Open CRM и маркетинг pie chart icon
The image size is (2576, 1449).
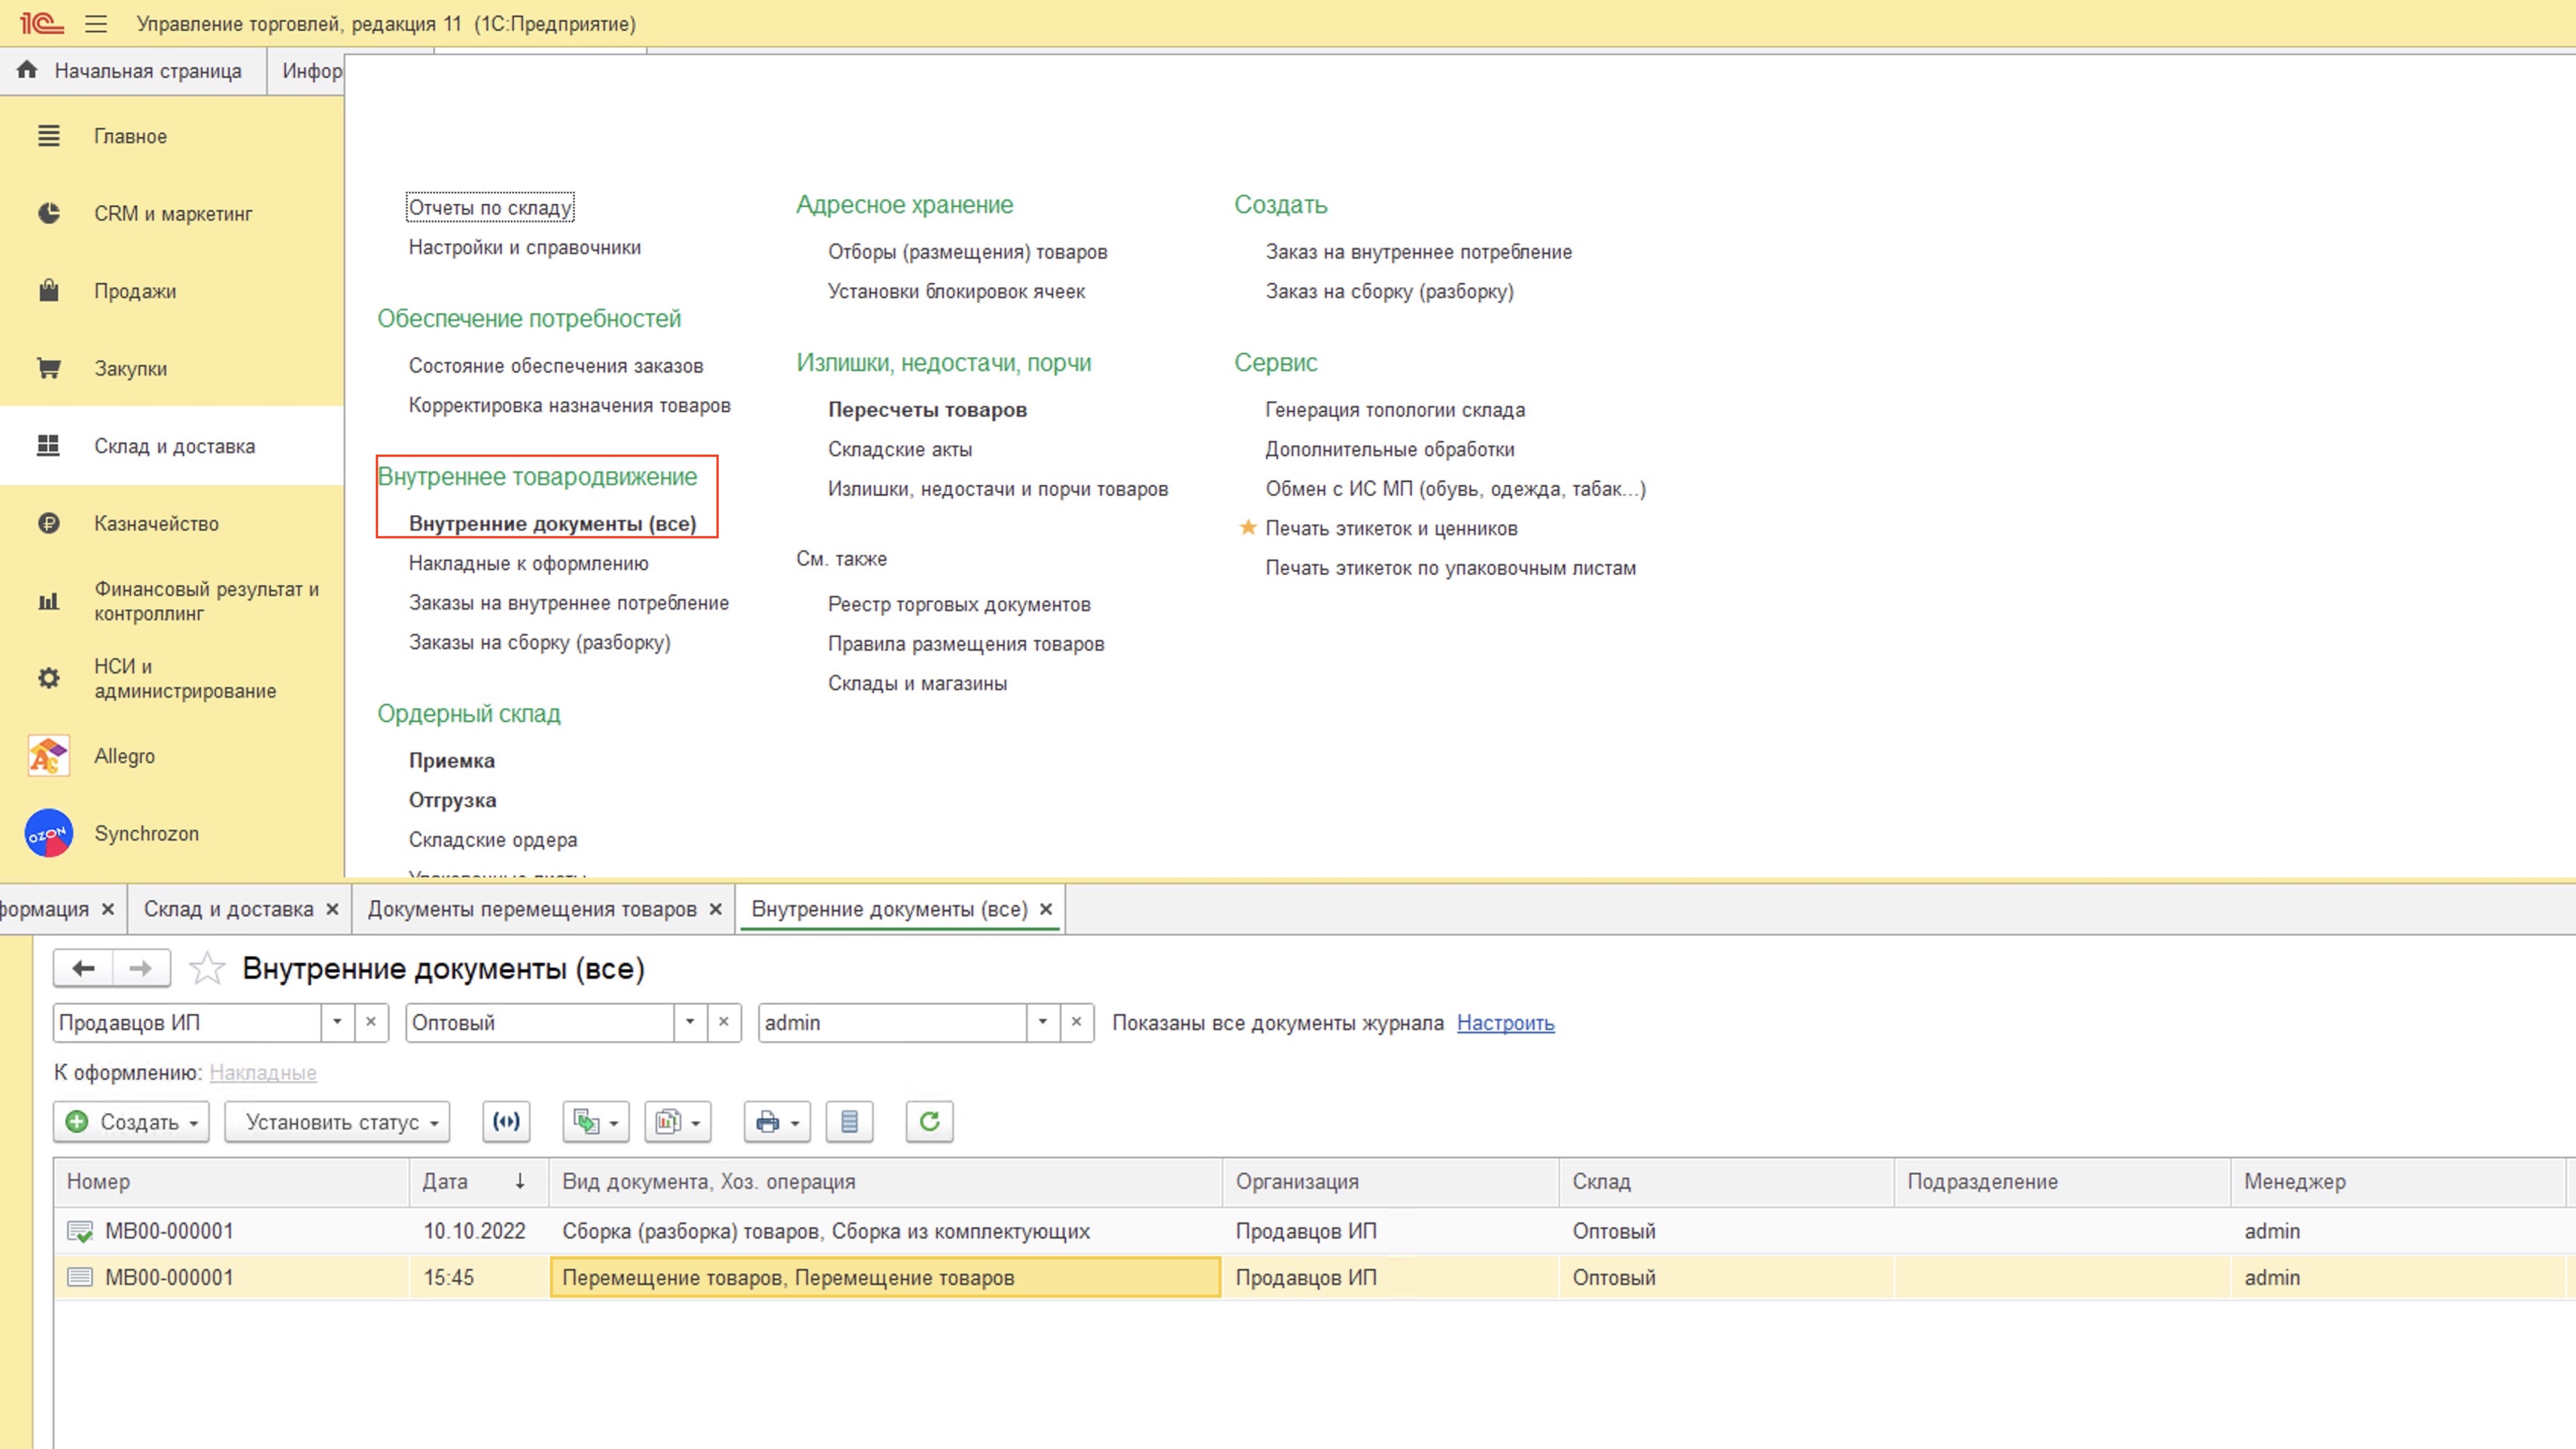48,213
